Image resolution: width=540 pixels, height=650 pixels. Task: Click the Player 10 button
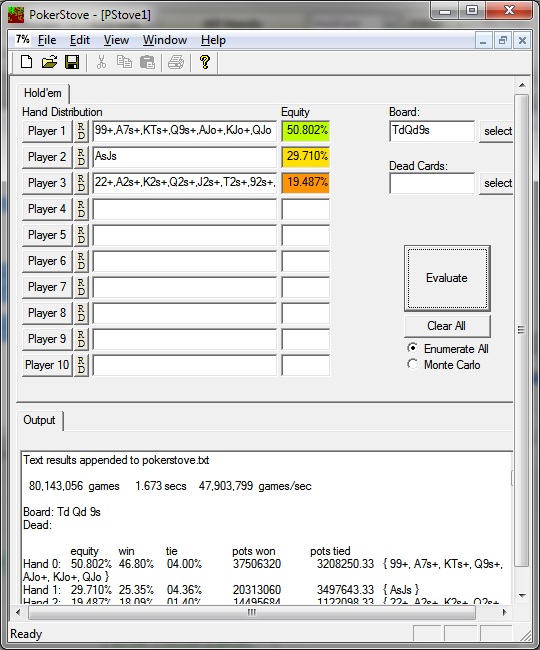(x=47, y=365)
